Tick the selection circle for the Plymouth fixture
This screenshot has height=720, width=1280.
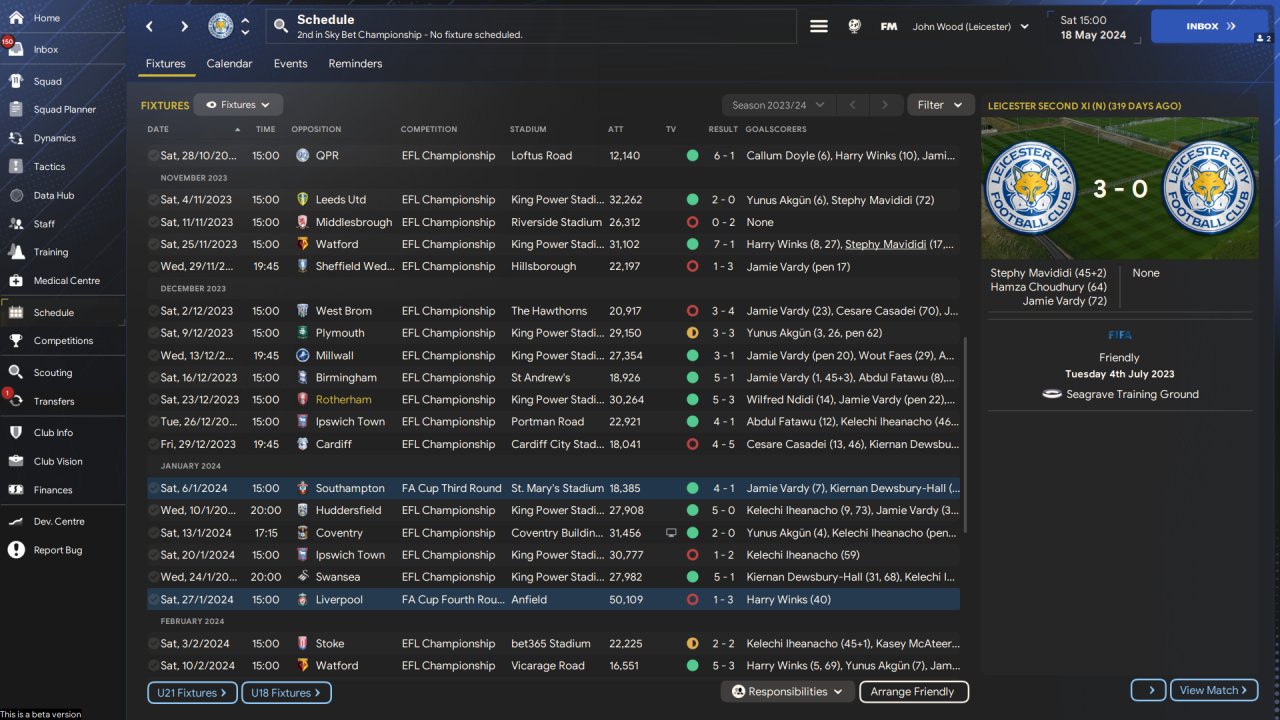[x=153, y=333]
